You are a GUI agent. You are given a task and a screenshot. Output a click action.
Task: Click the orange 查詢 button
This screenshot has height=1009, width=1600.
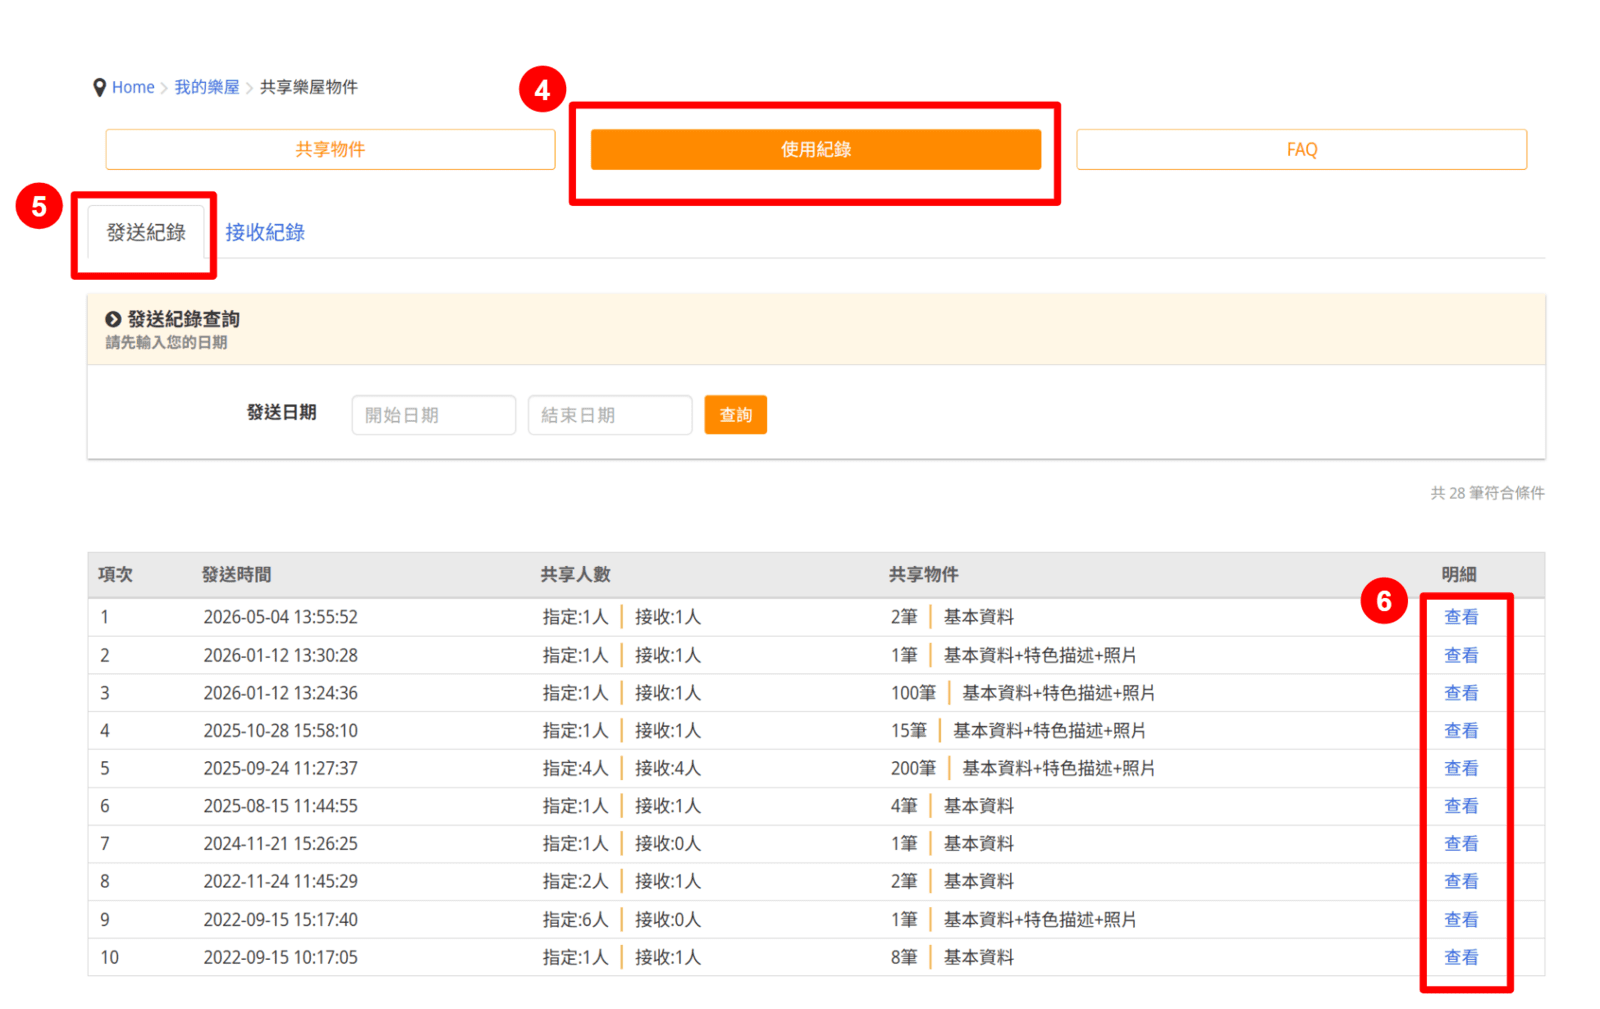point(736,415)
